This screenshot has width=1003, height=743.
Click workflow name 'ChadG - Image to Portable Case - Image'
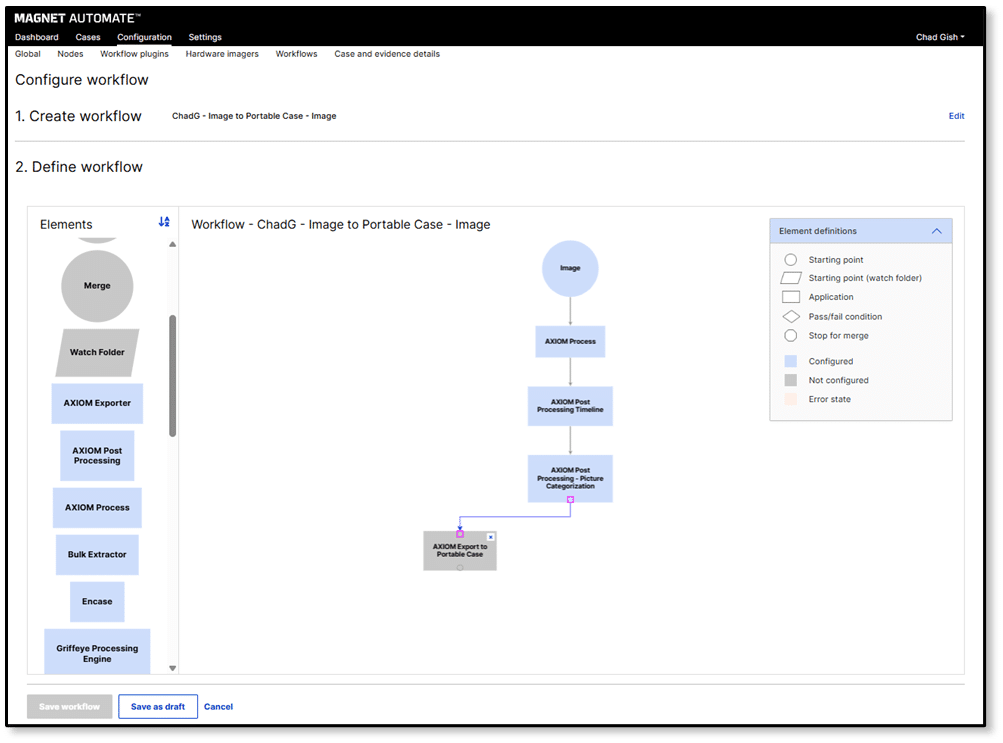[254, 116]
